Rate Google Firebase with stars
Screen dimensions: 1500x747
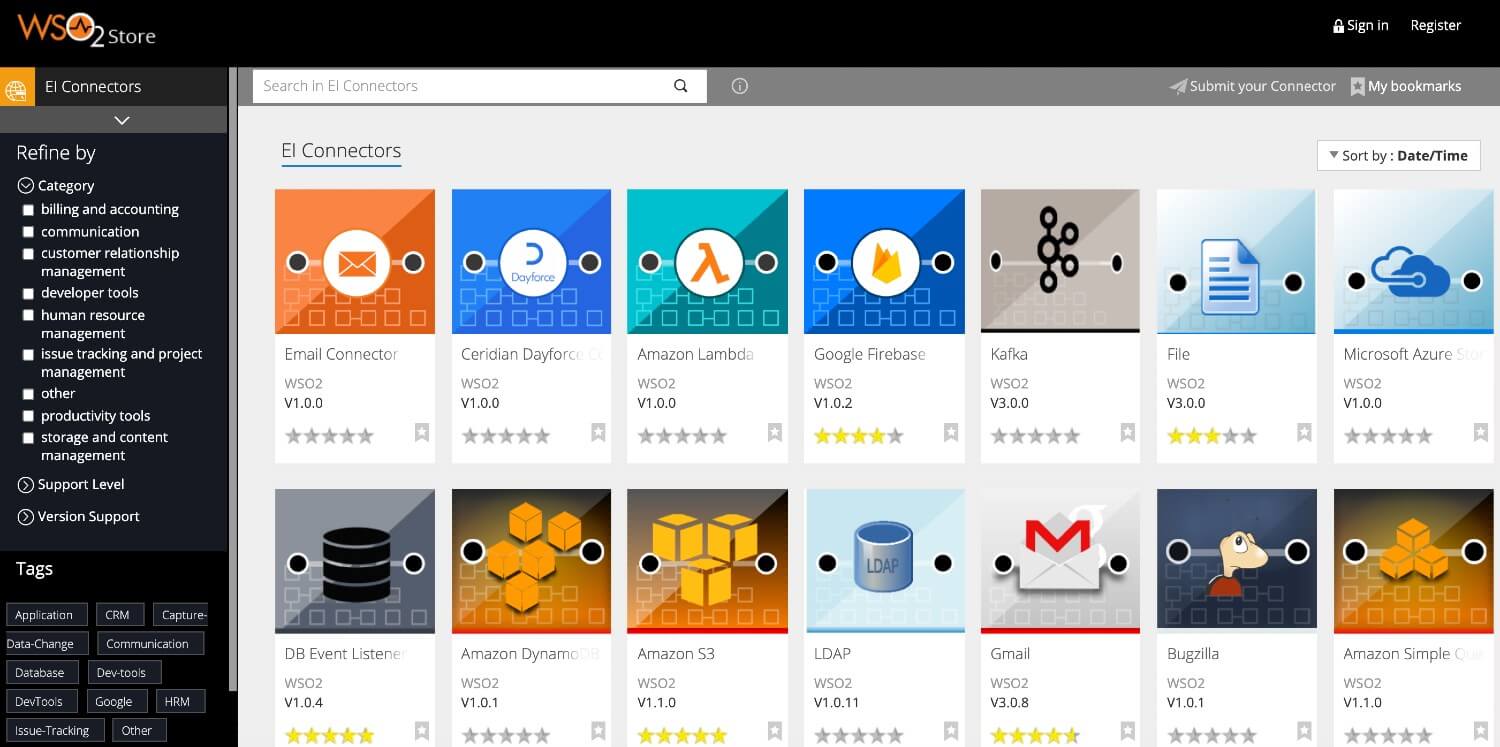858,436
